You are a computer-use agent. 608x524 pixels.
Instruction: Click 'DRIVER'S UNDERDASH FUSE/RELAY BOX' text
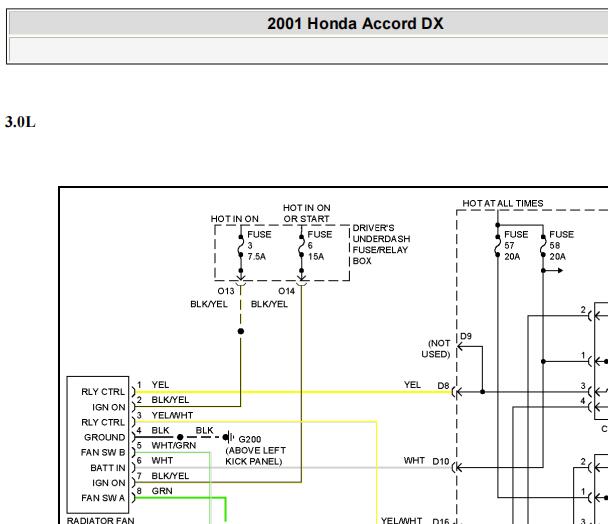(381, 244)
